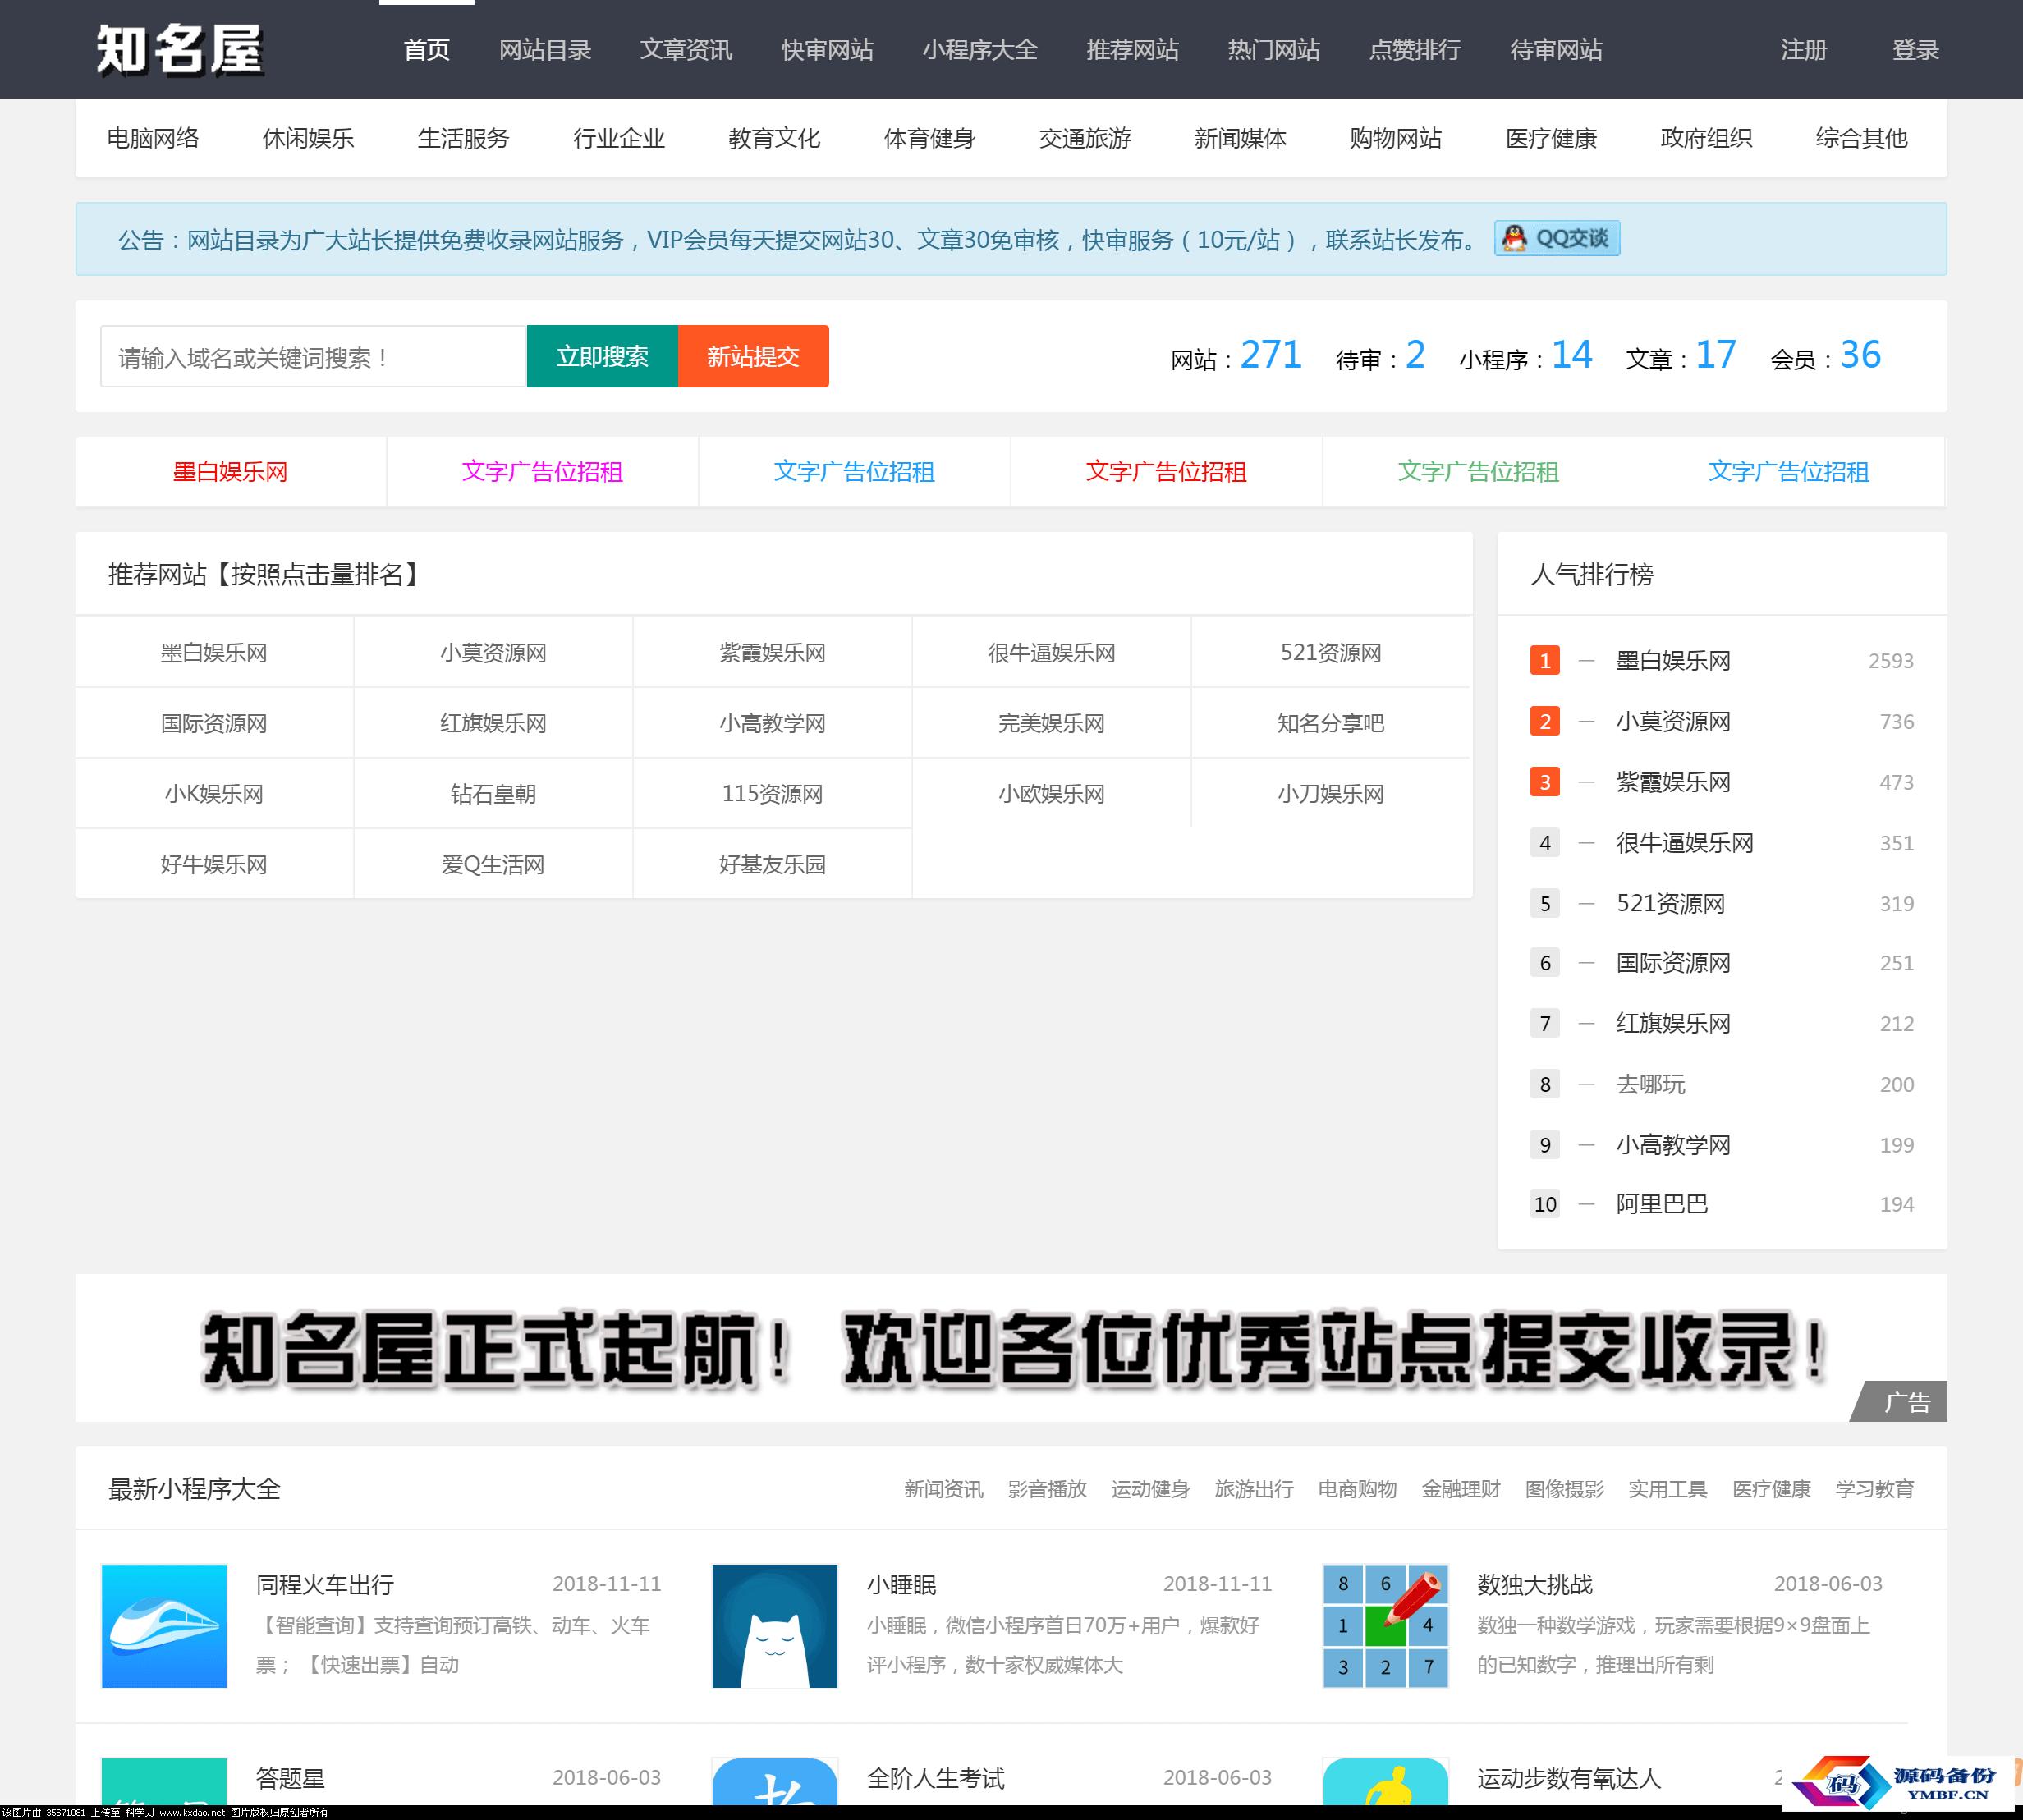The image size is (2023, 1820).
Task: Open 钻石皇朝 in recommended sites
Action: [493, 794]
